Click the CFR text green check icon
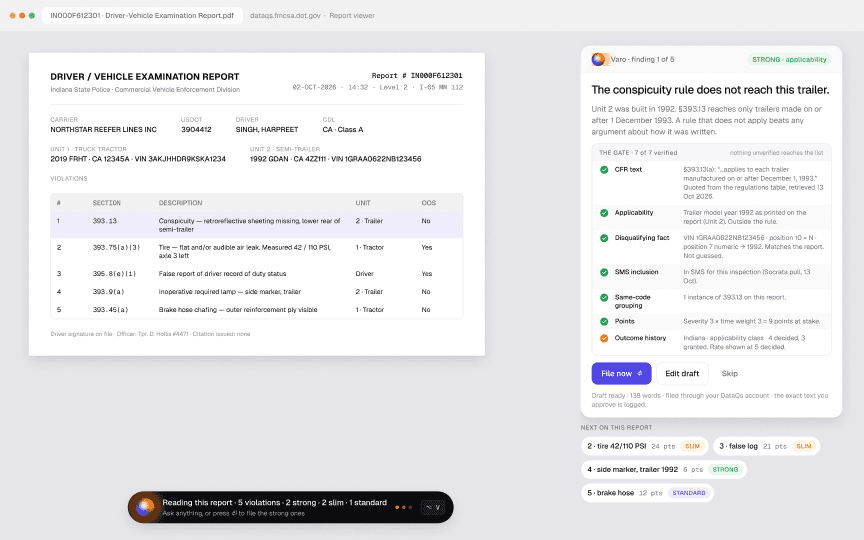The height and width of the screenshot is (540, 864). point(604,170)
